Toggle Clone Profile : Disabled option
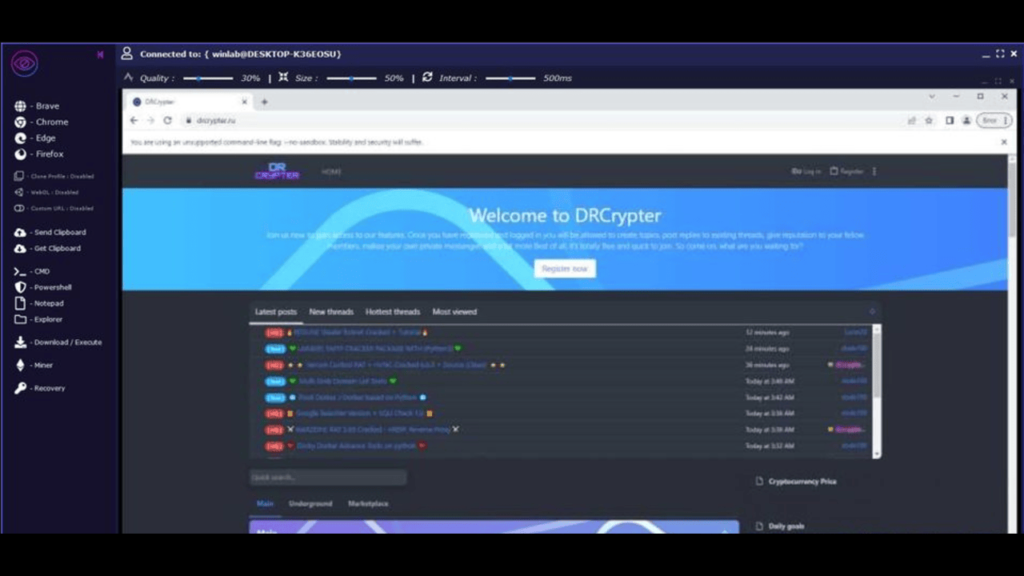This screenshot has height=576, width=1024. (54, 176)
